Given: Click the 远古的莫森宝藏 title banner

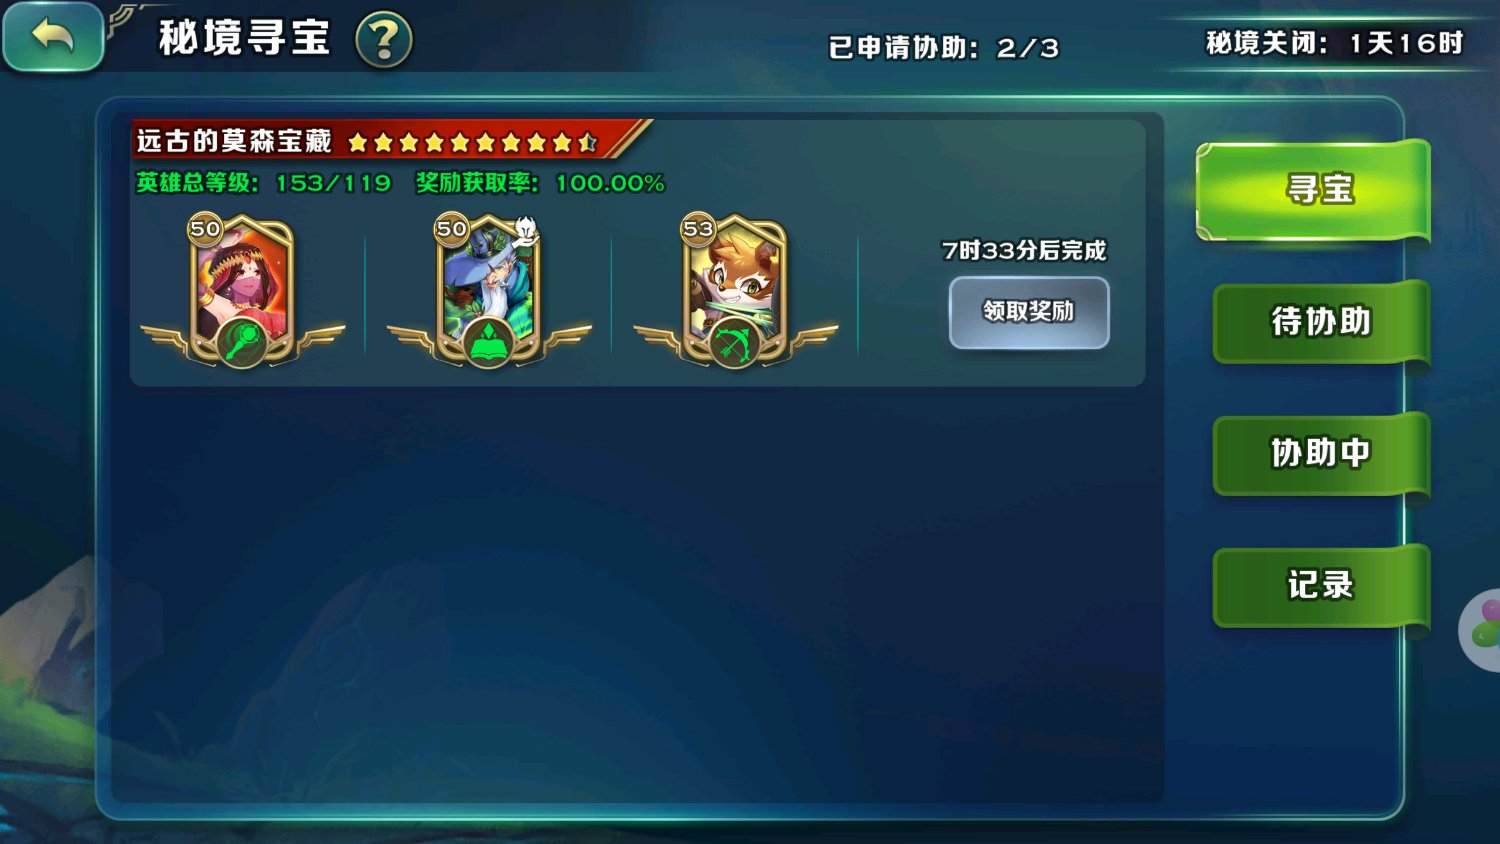Looking at the screenshot, I should [x=233, y=141].
